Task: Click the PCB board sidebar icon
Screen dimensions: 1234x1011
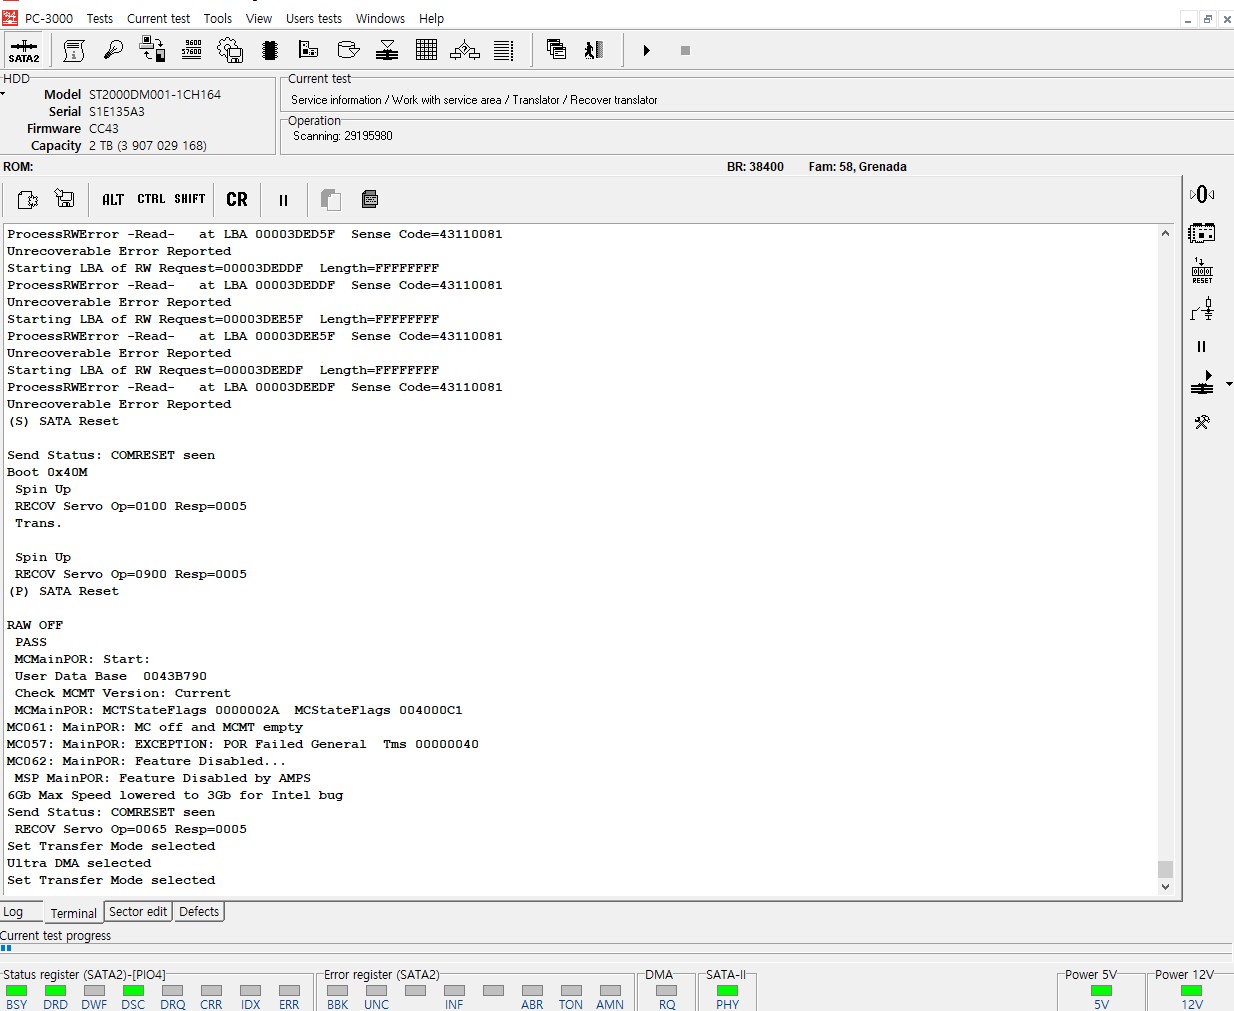Action: point(1202,233)
